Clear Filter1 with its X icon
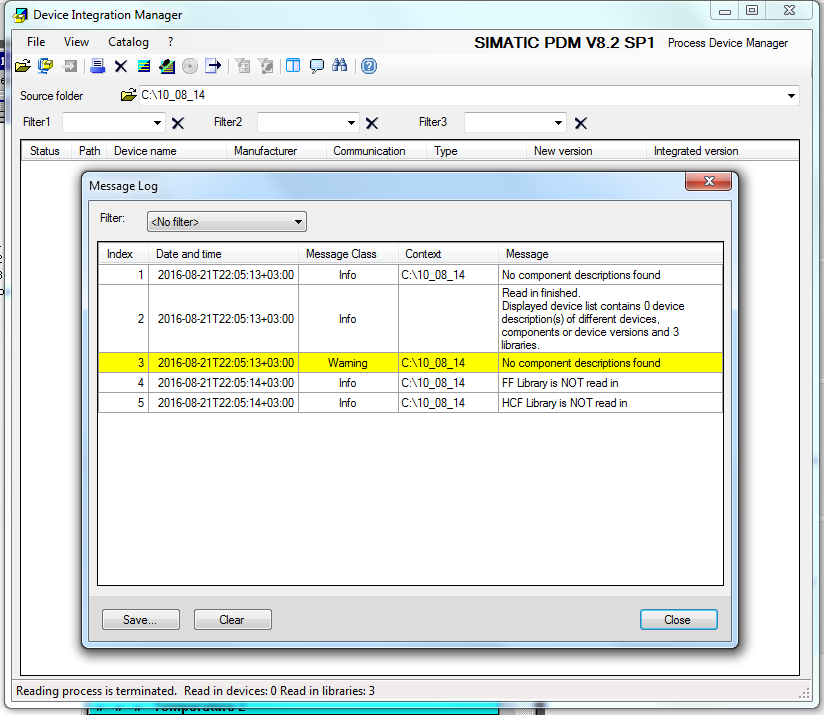The height and width of the screenshot is (715, 824). 178,123
